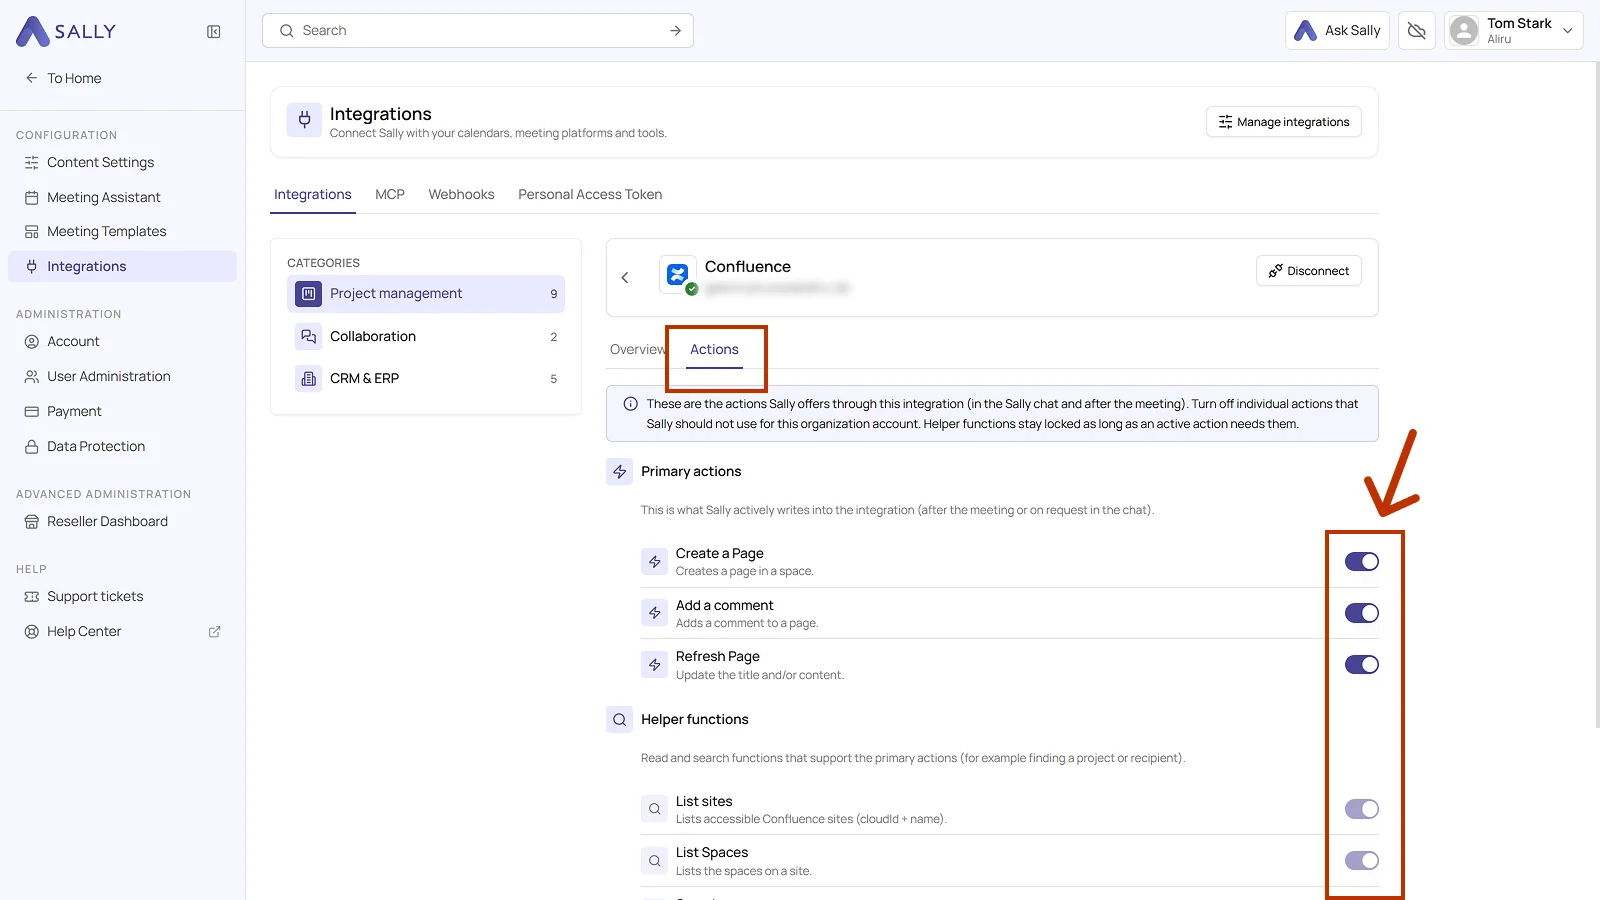Open the Webhooks tab
The image size is (1600, 900).
[x=461, y=195]
